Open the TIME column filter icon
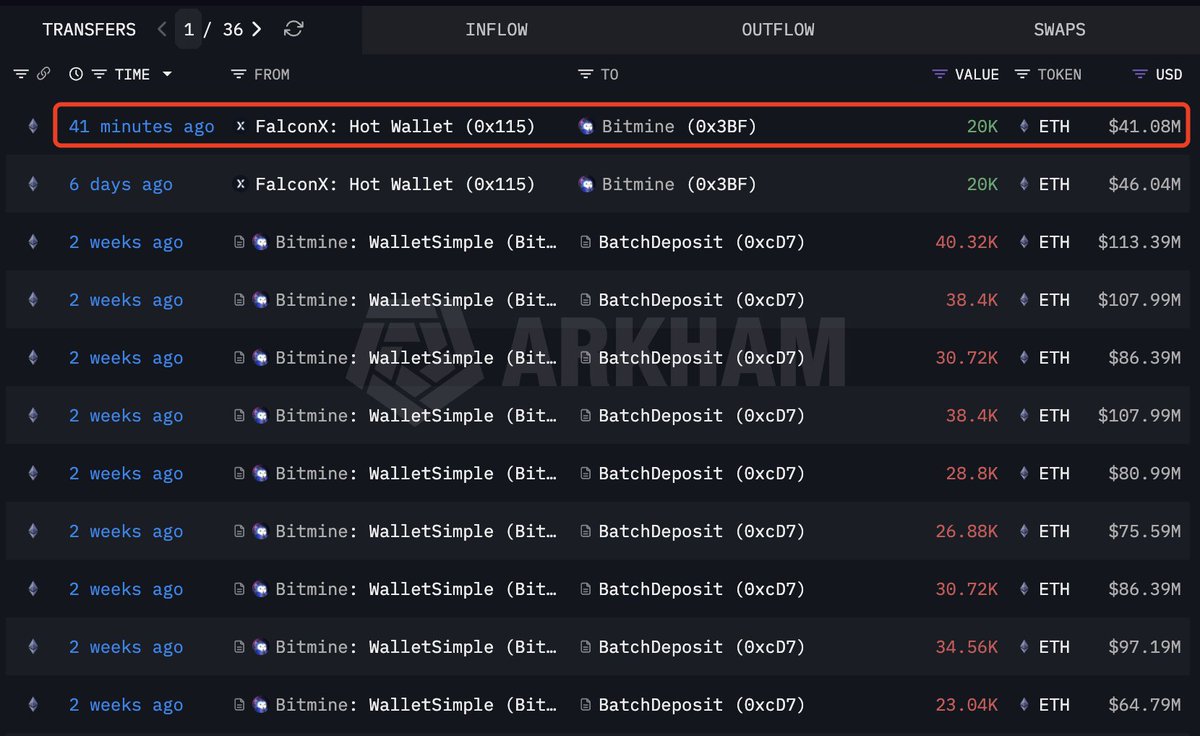Image resolution: width=1200 pixels, height=736 pixels. pos(98,74)
